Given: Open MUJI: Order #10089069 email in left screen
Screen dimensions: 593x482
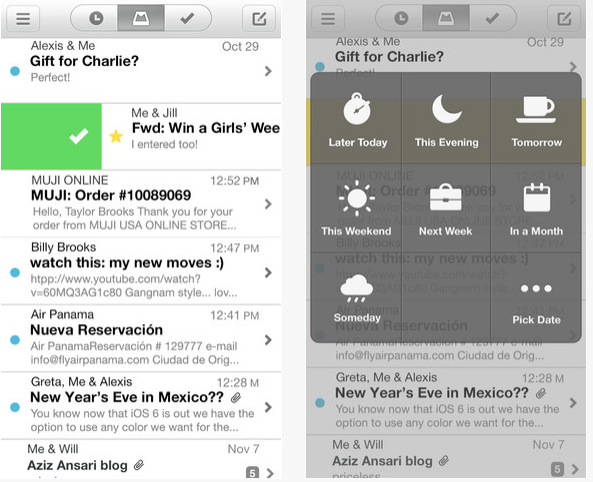Looking at the screenshot, I should (141, 204).
